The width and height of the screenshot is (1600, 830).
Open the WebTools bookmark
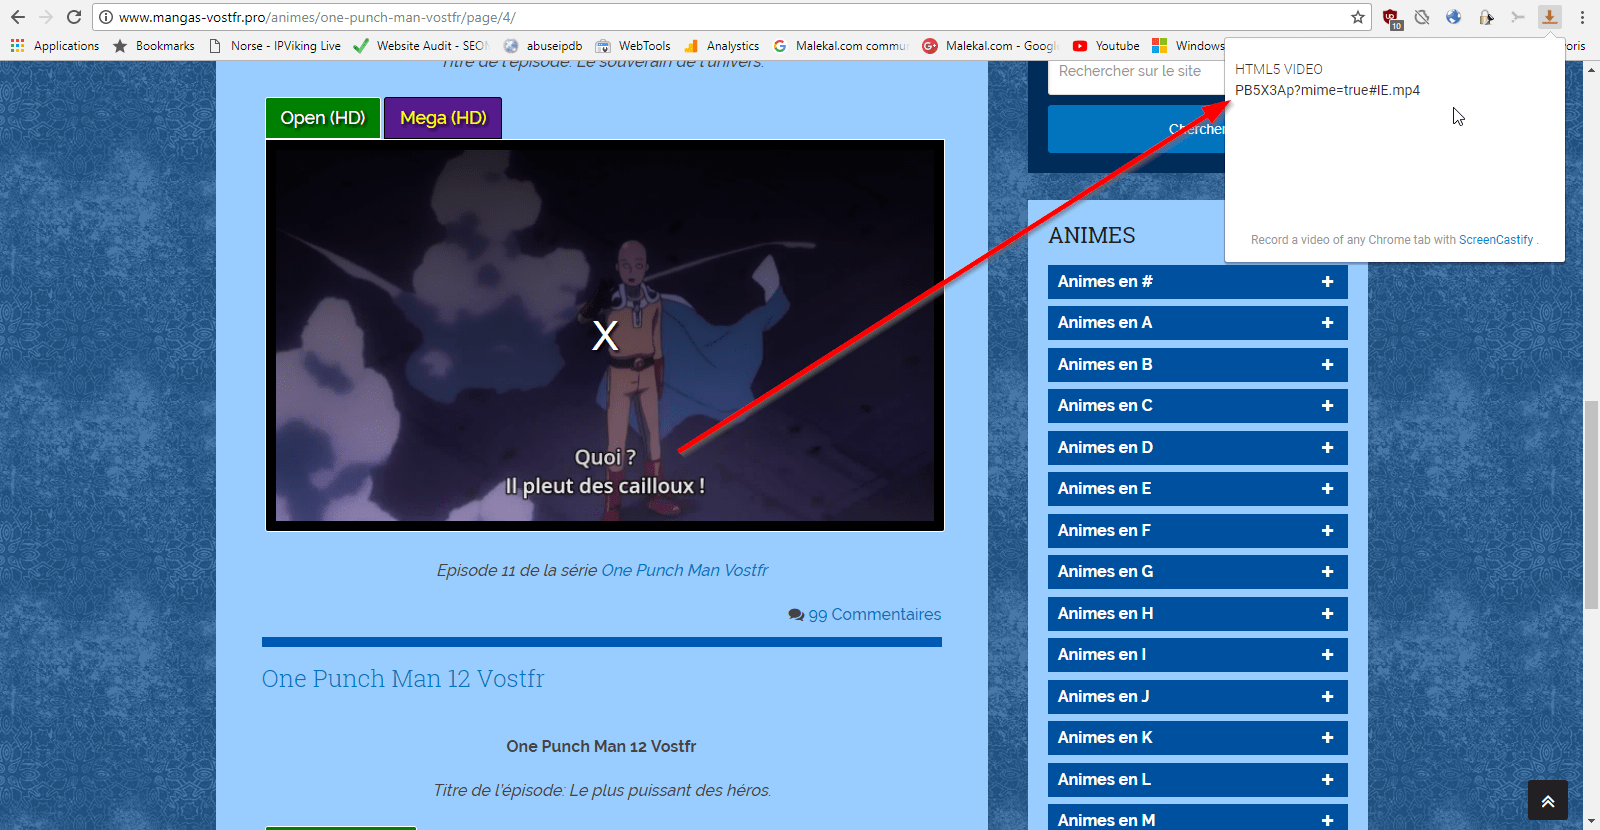click(x=633, y=46)
